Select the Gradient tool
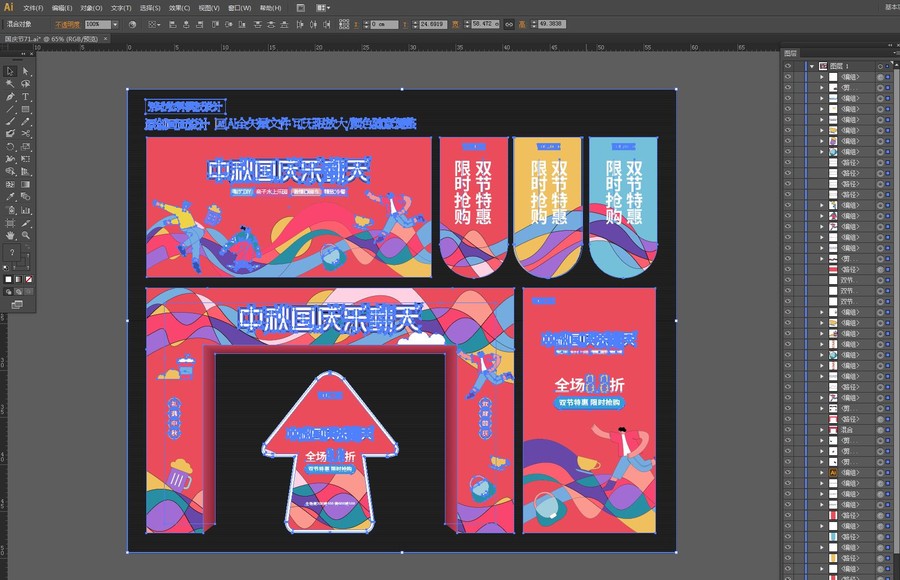 25,184
